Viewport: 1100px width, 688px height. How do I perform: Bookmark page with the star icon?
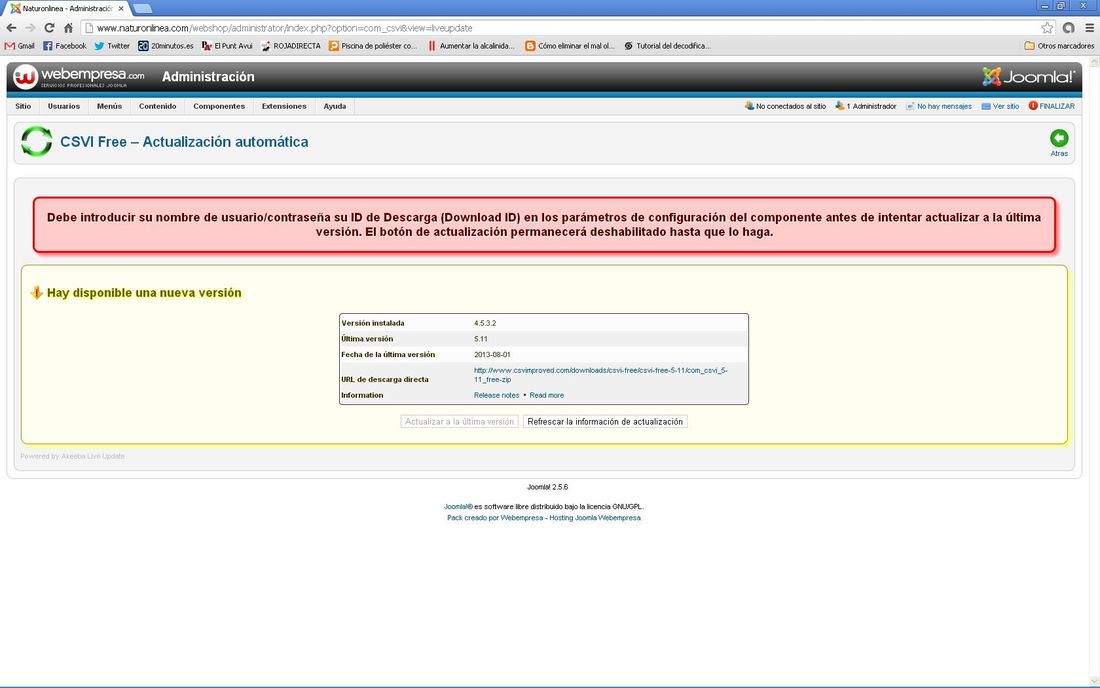click(x=1047, y=28)
